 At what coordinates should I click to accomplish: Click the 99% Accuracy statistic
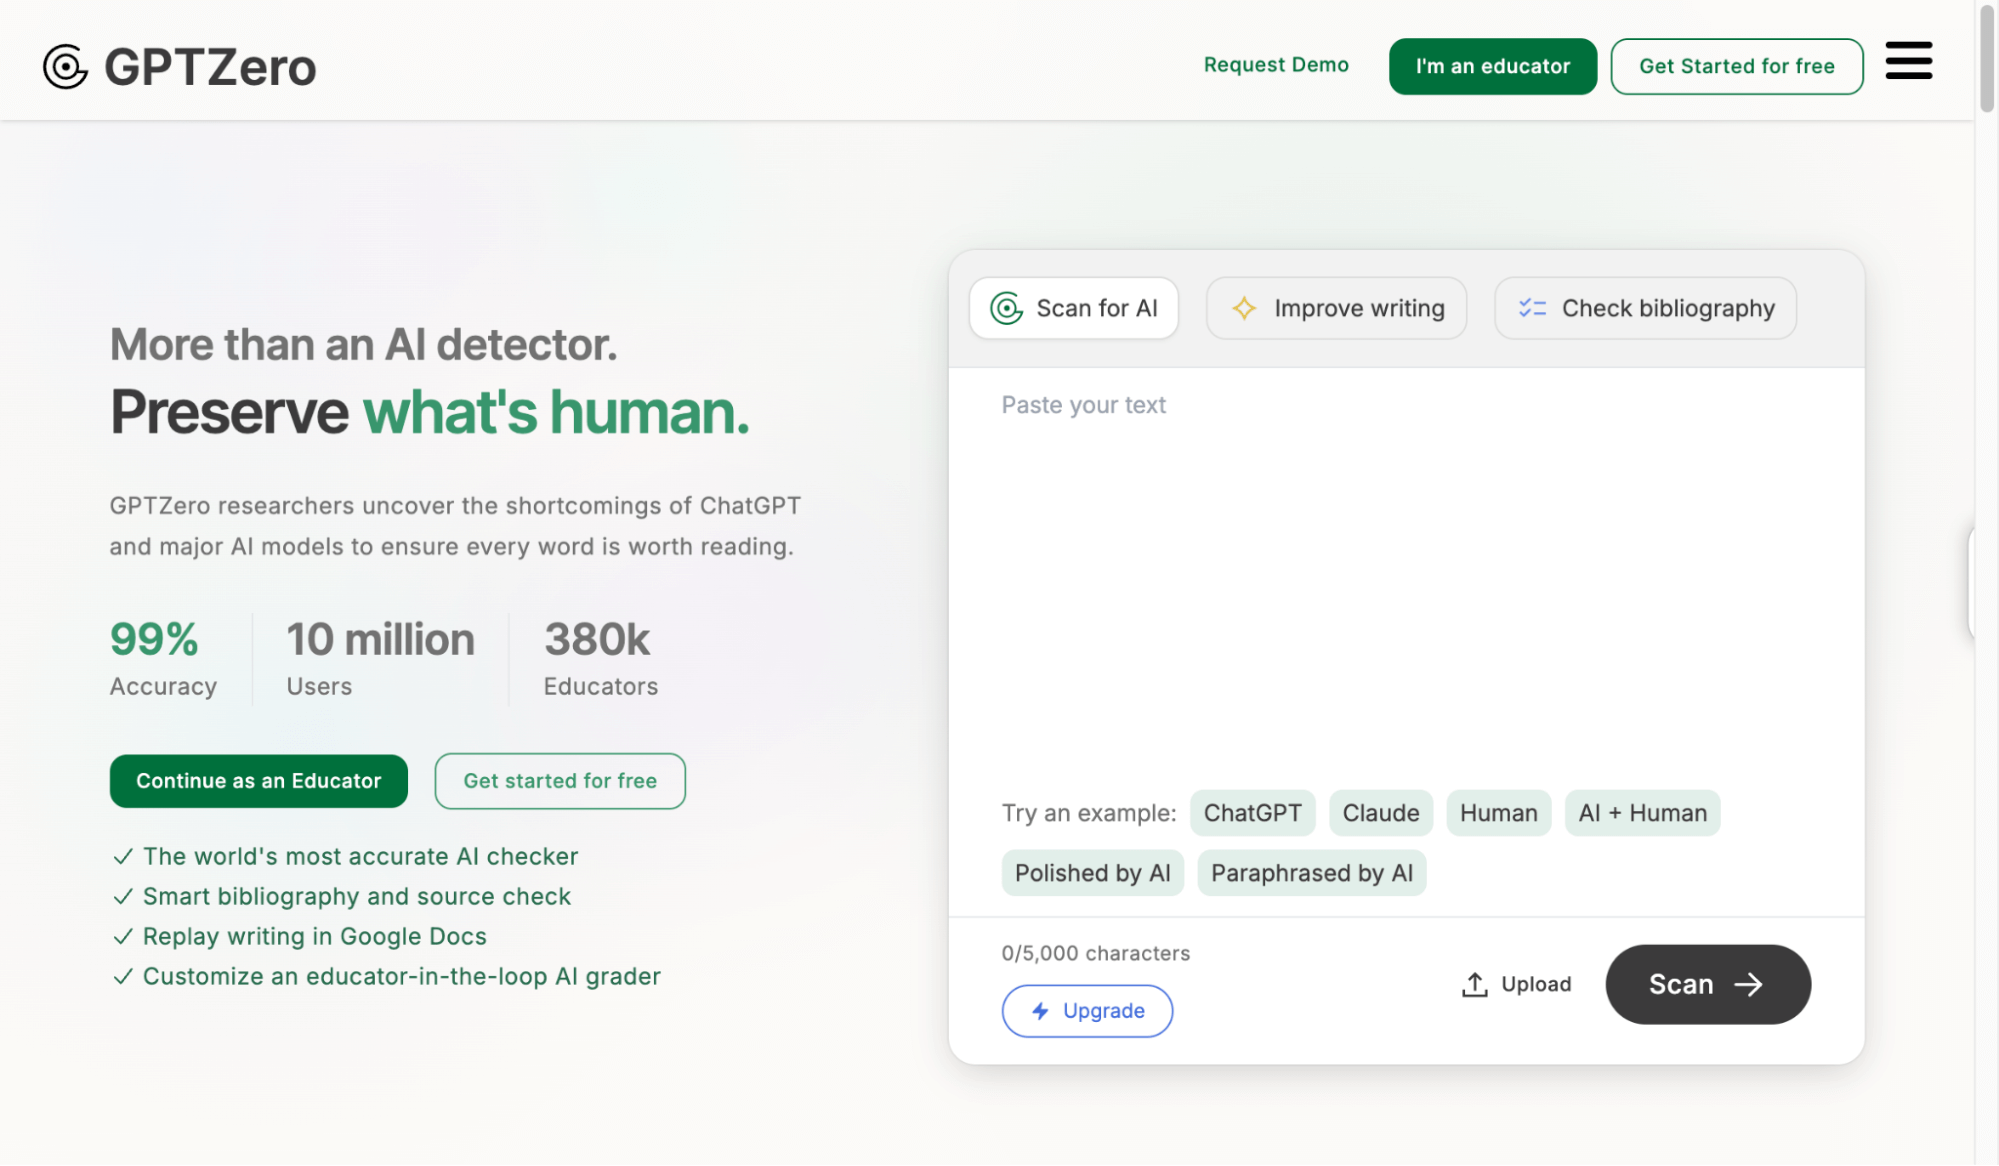point(163,659)
